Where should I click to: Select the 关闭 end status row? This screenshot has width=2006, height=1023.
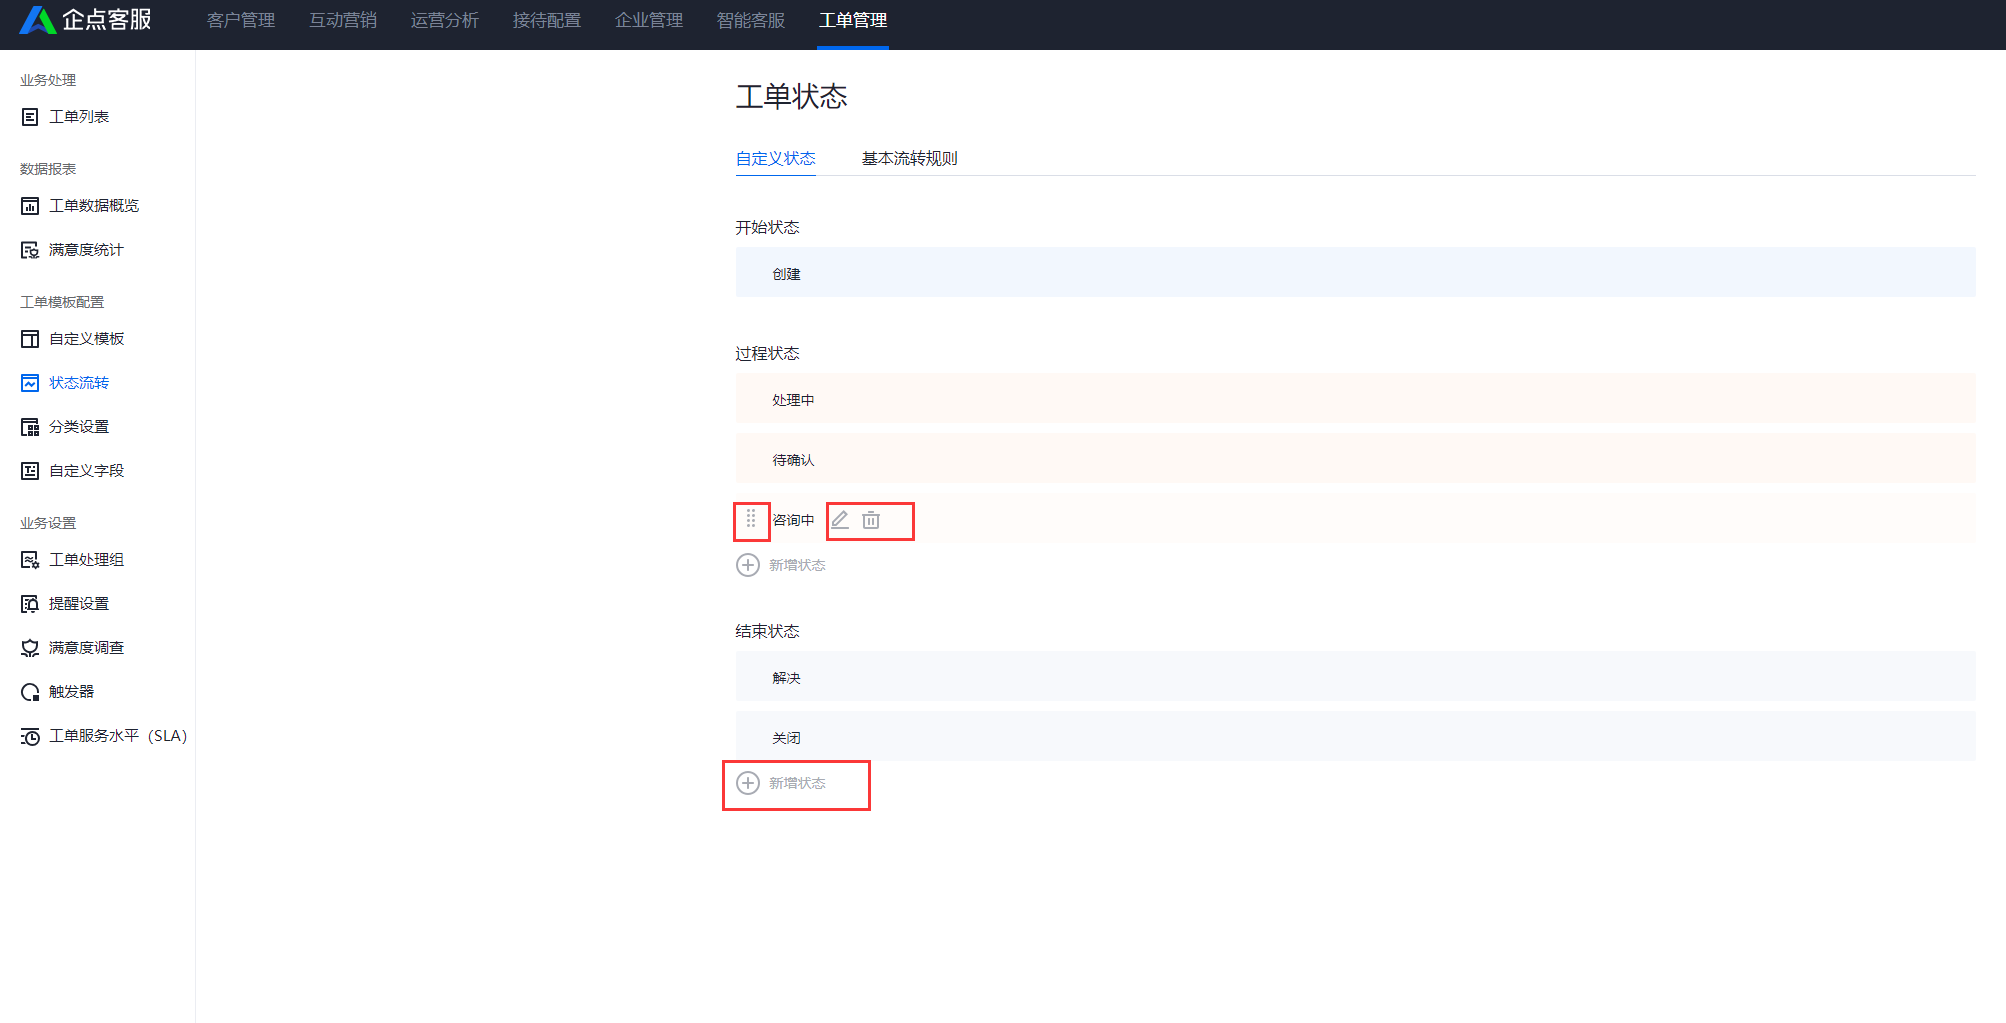click(x=1356, y=736)
